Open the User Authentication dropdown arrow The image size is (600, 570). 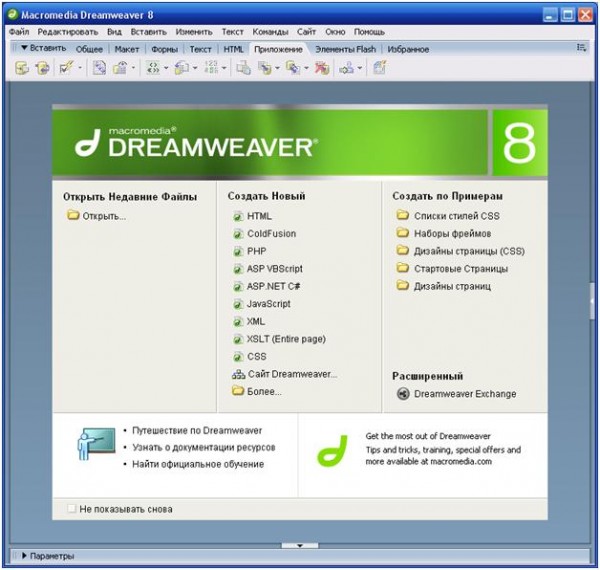360,68
